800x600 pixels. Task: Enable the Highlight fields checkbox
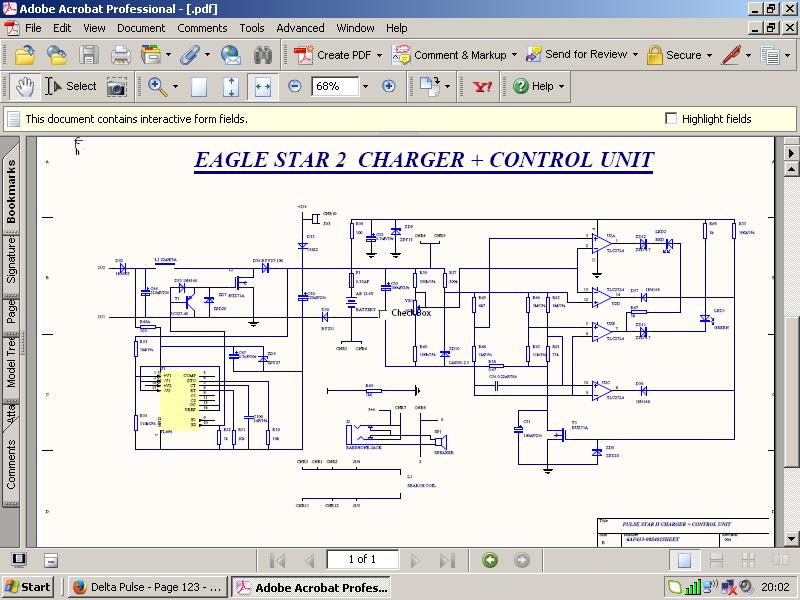click(671, 119)
